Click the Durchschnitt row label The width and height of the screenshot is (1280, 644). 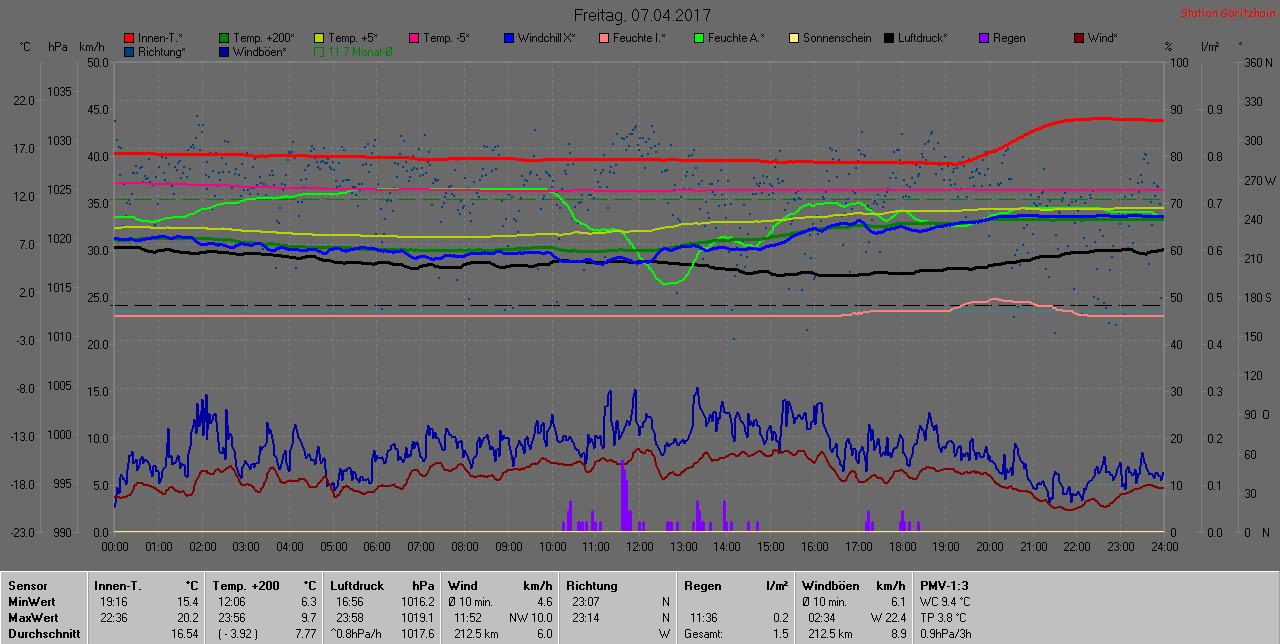43,633
